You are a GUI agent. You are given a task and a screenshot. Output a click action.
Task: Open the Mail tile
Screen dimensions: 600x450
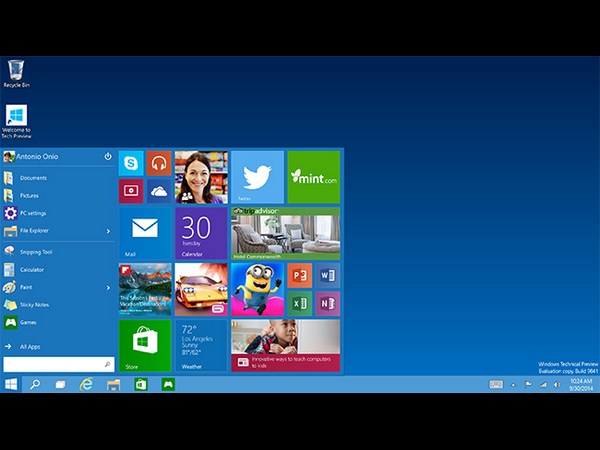pos(144,233)
